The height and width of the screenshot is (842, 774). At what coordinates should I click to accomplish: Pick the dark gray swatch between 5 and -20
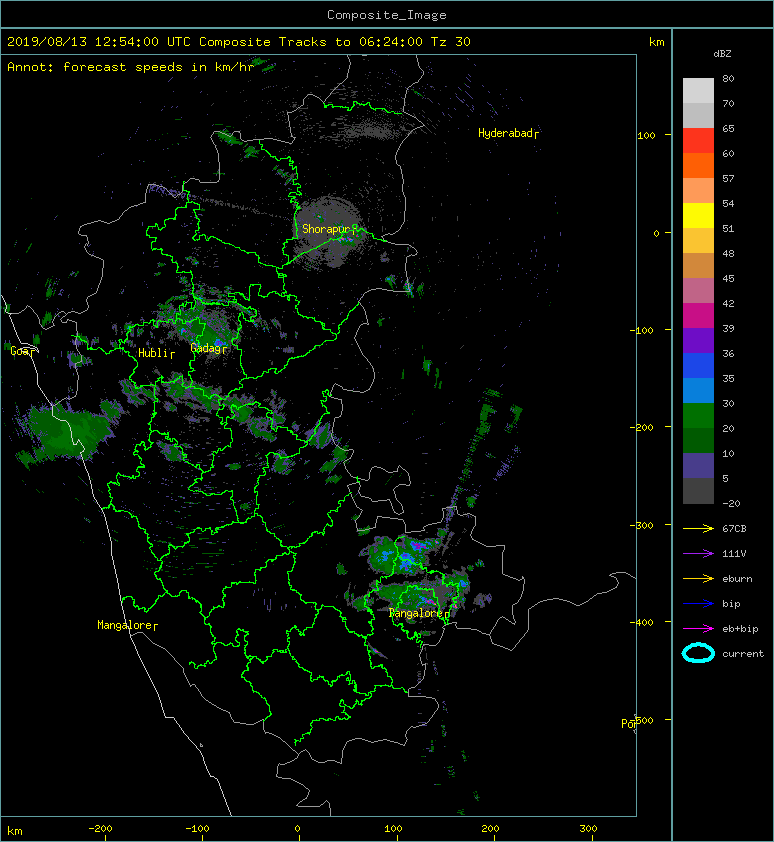point(698,490)
